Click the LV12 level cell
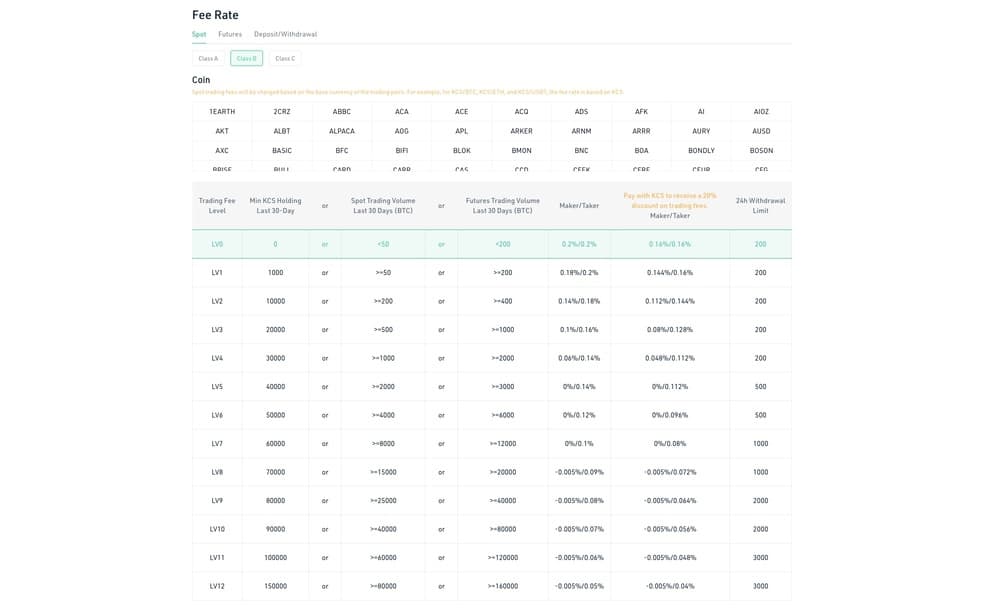 217,586
